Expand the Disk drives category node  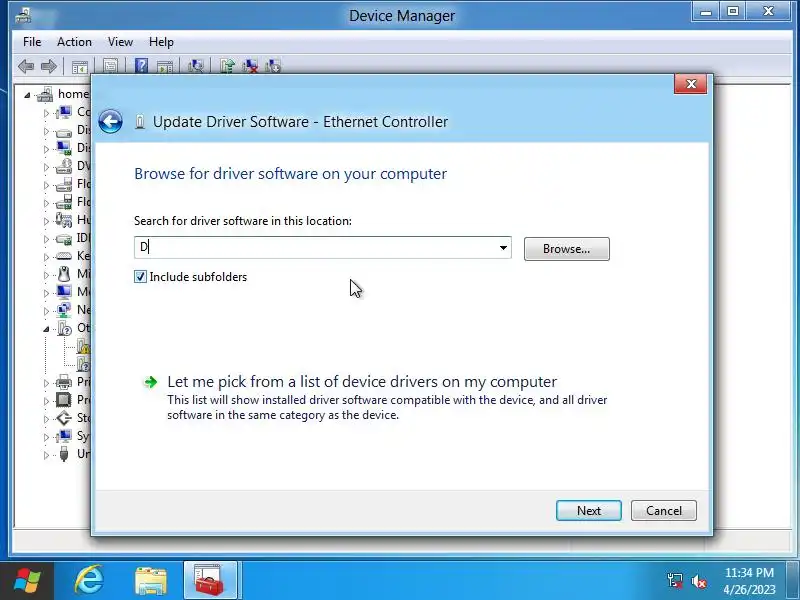click(46, 131)
